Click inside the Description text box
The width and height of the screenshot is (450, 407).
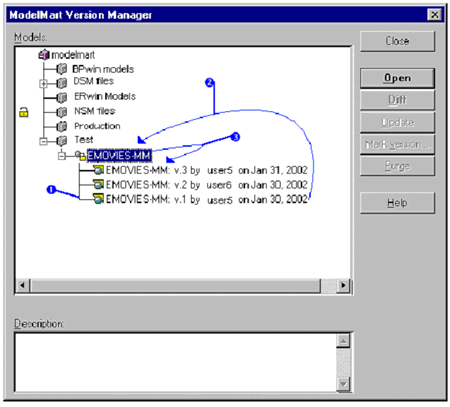coord(176,362)
